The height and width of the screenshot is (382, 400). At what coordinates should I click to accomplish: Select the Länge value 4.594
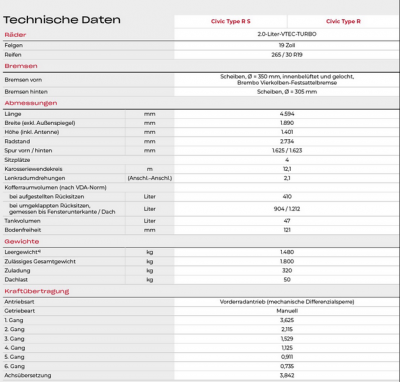pos(287,114)
